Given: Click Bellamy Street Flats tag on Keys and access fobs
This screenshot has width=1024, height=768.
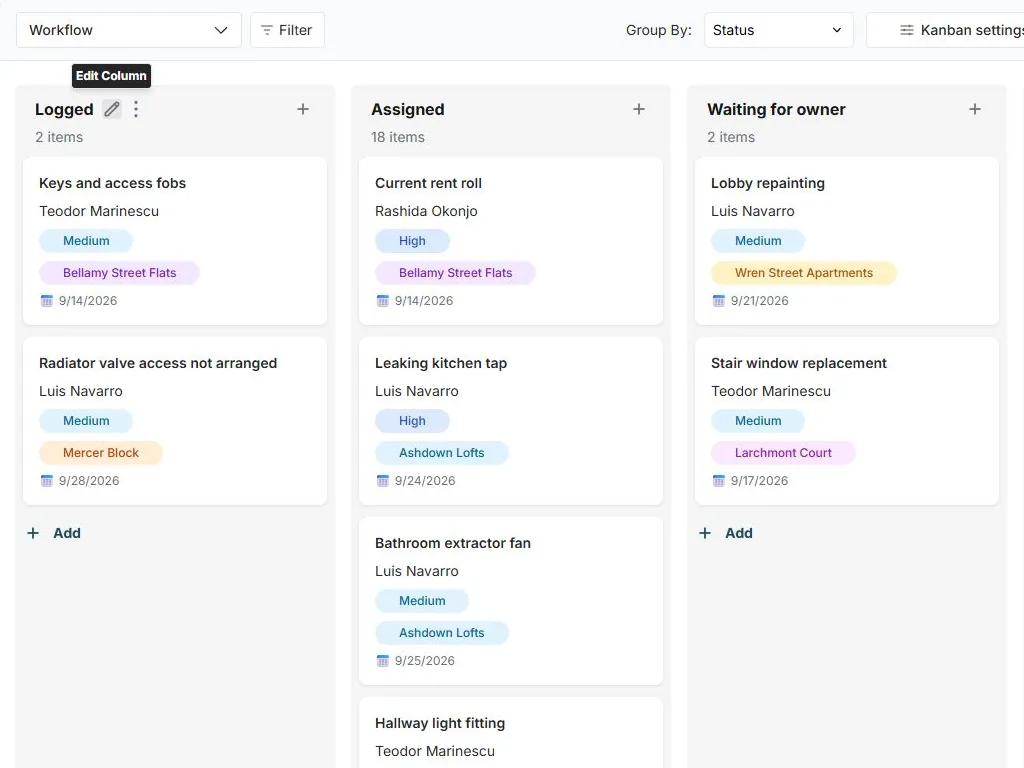Looking at the screenshot, I should pyautogui.click(x=120, y=273).
